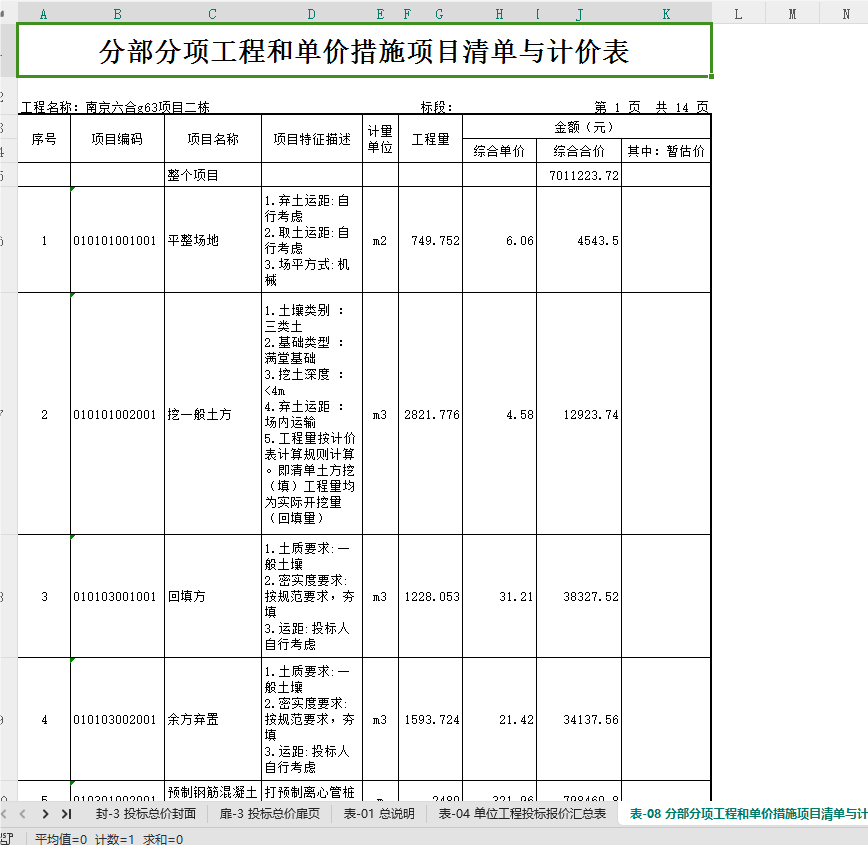868x845 pixels.
Task: Click the 求和=0 status bar entry
Action: tap(163, 839)
